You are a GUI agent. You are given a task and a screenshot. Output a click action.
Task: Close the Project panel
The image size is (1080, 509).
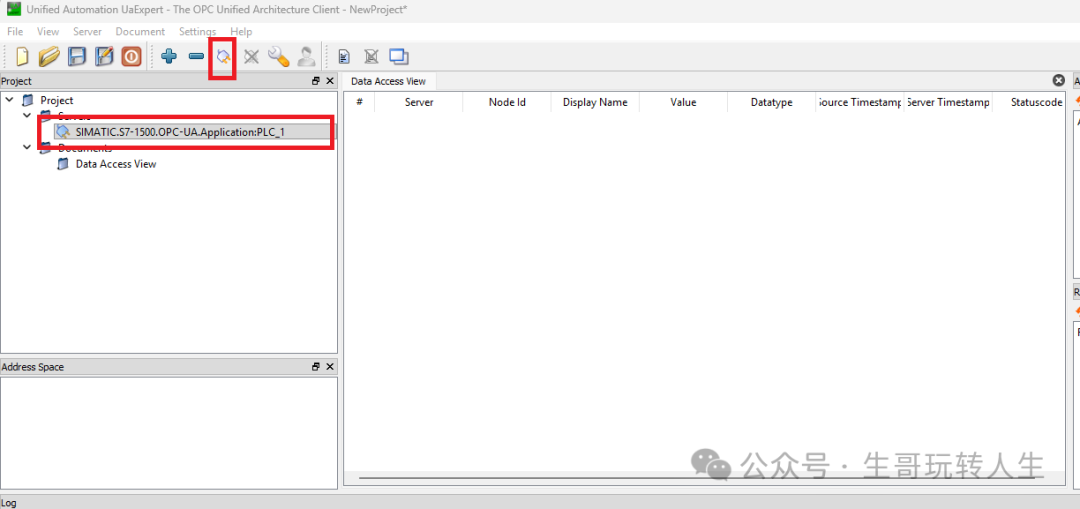click(330, 81)
